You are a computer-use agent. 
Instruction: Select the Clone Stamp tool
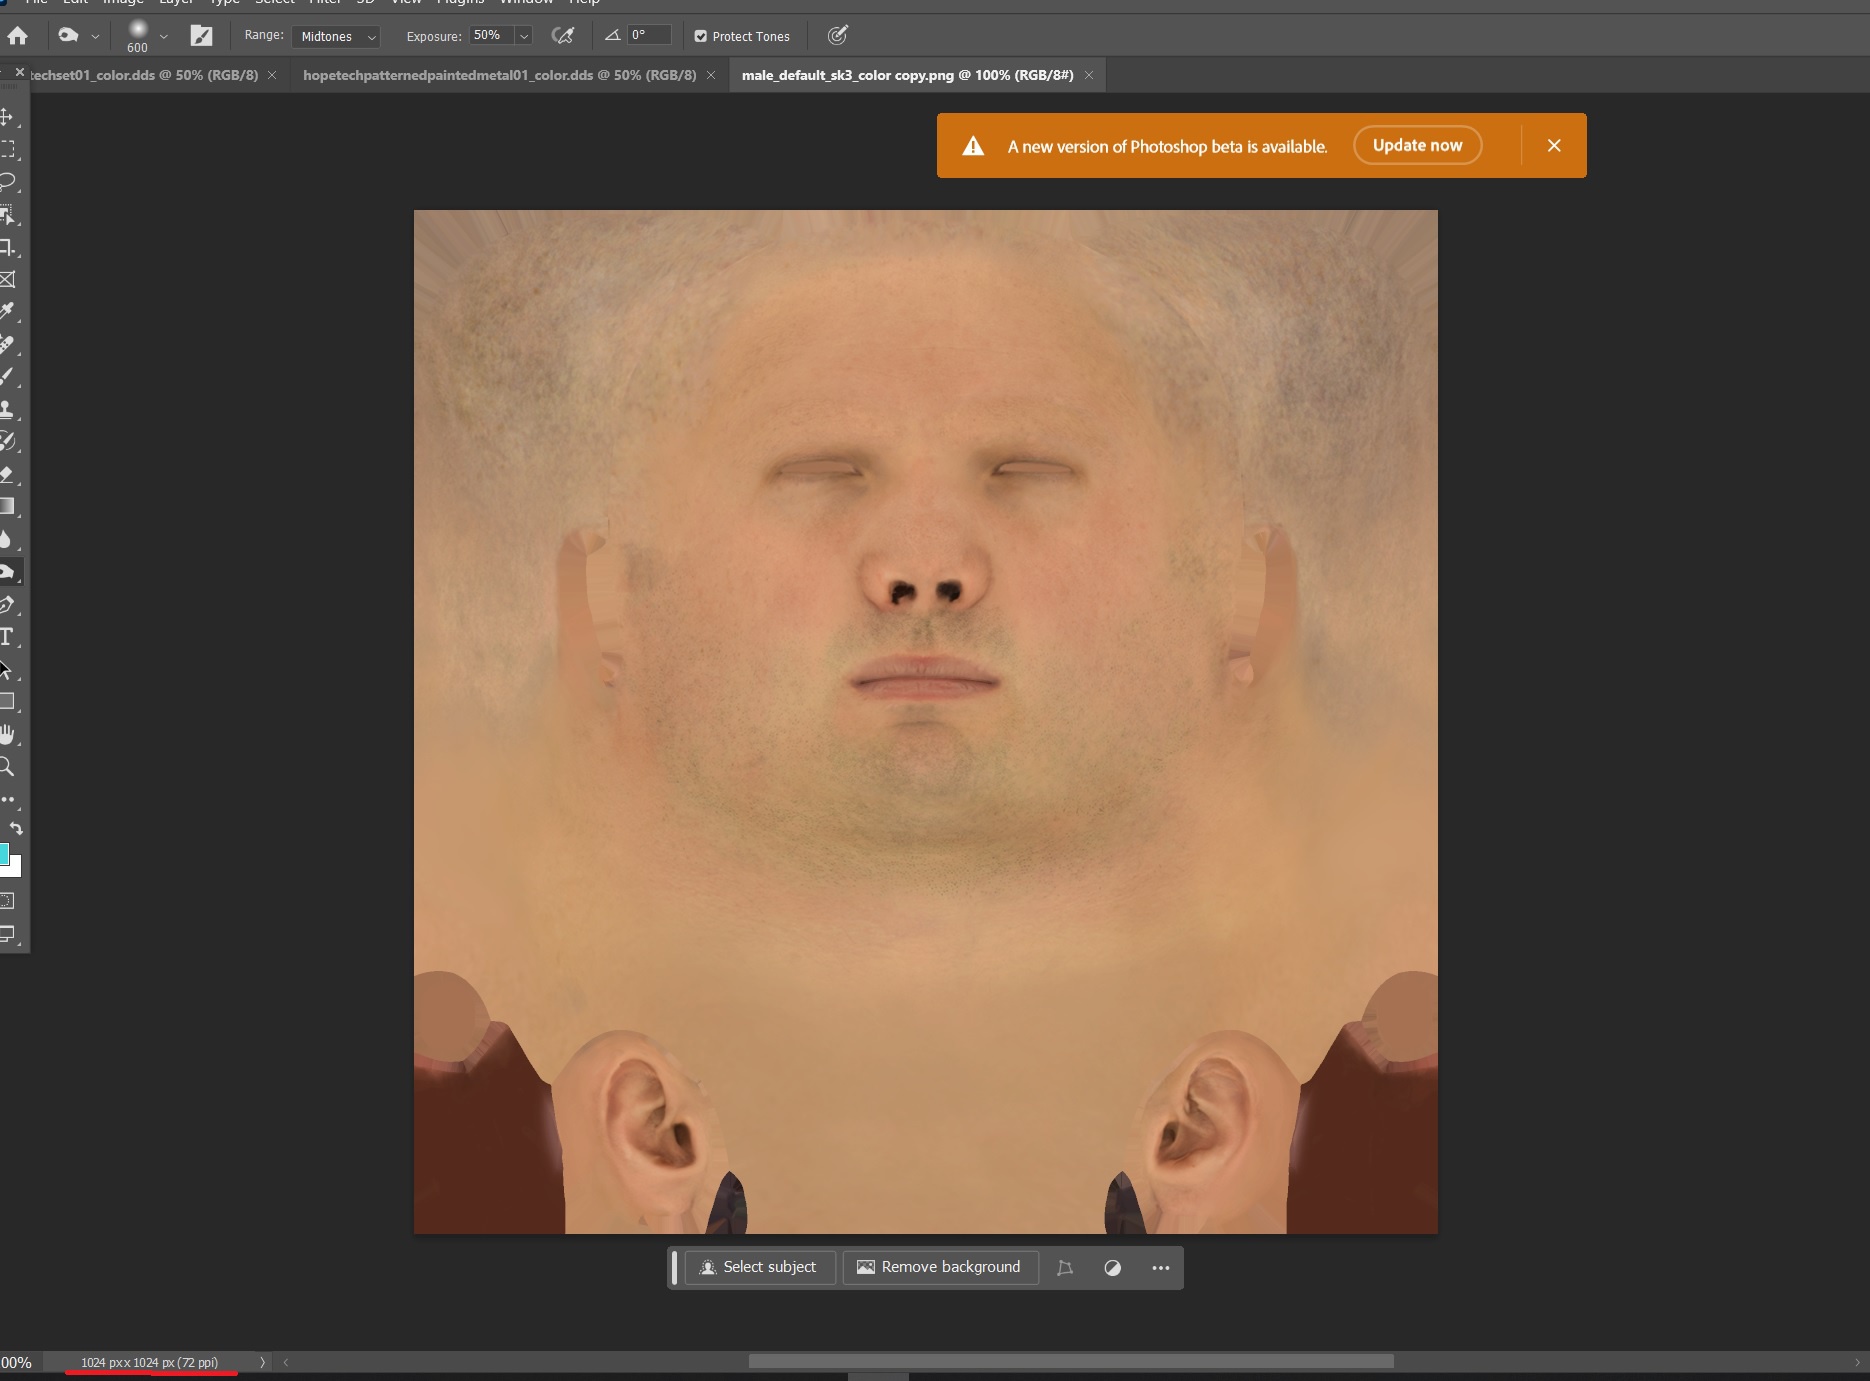point(8,409)
